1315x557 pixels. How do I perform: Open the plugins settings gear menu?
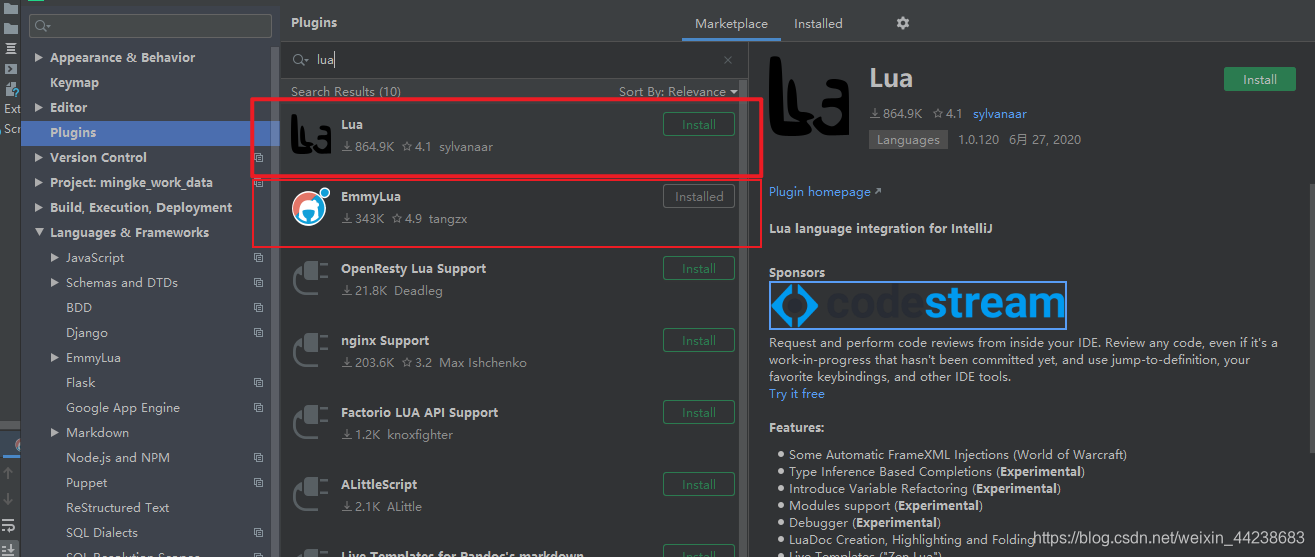(x=903, y=23)
